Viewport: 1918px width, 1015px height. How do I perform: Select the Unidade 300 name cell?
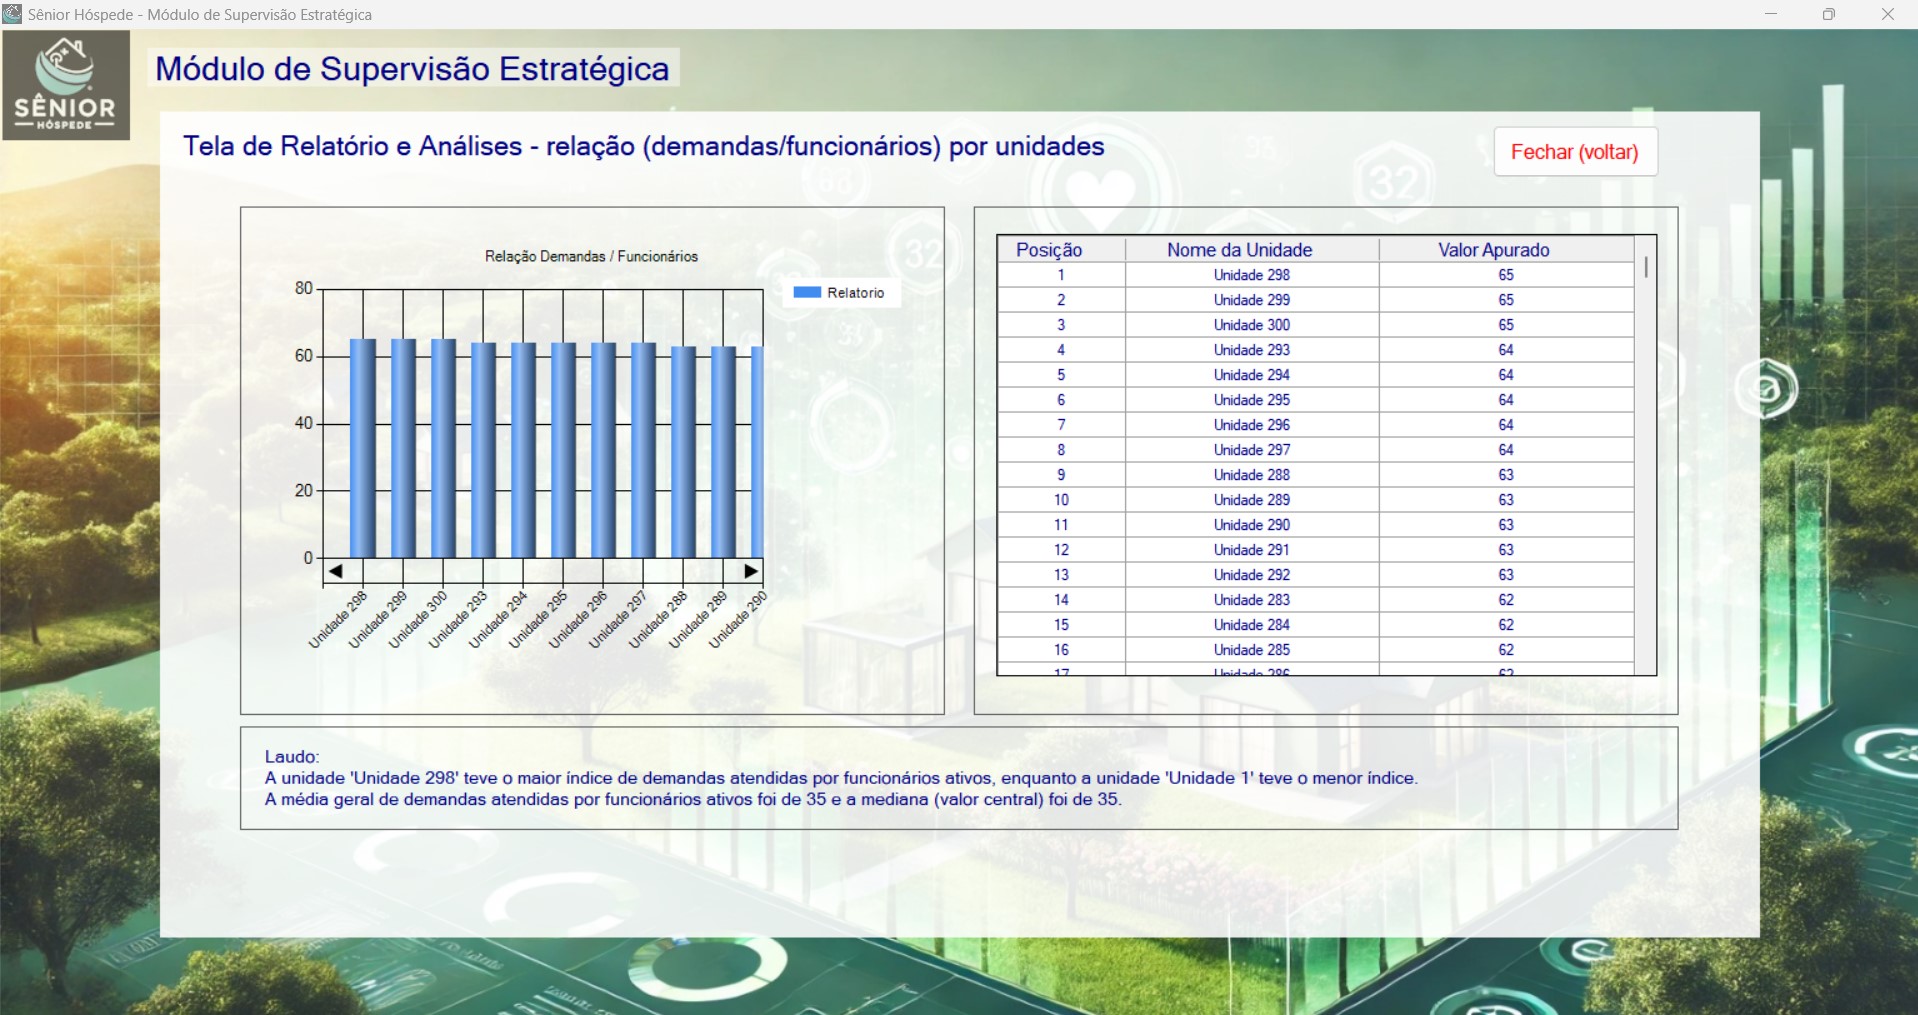(1251, 325)
